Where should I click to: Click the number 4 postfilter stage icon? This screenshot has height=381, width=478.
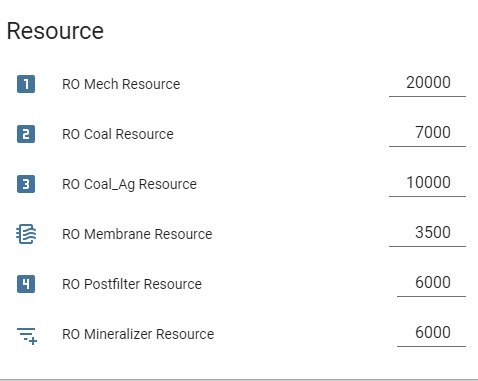click(x=26, y=284)
